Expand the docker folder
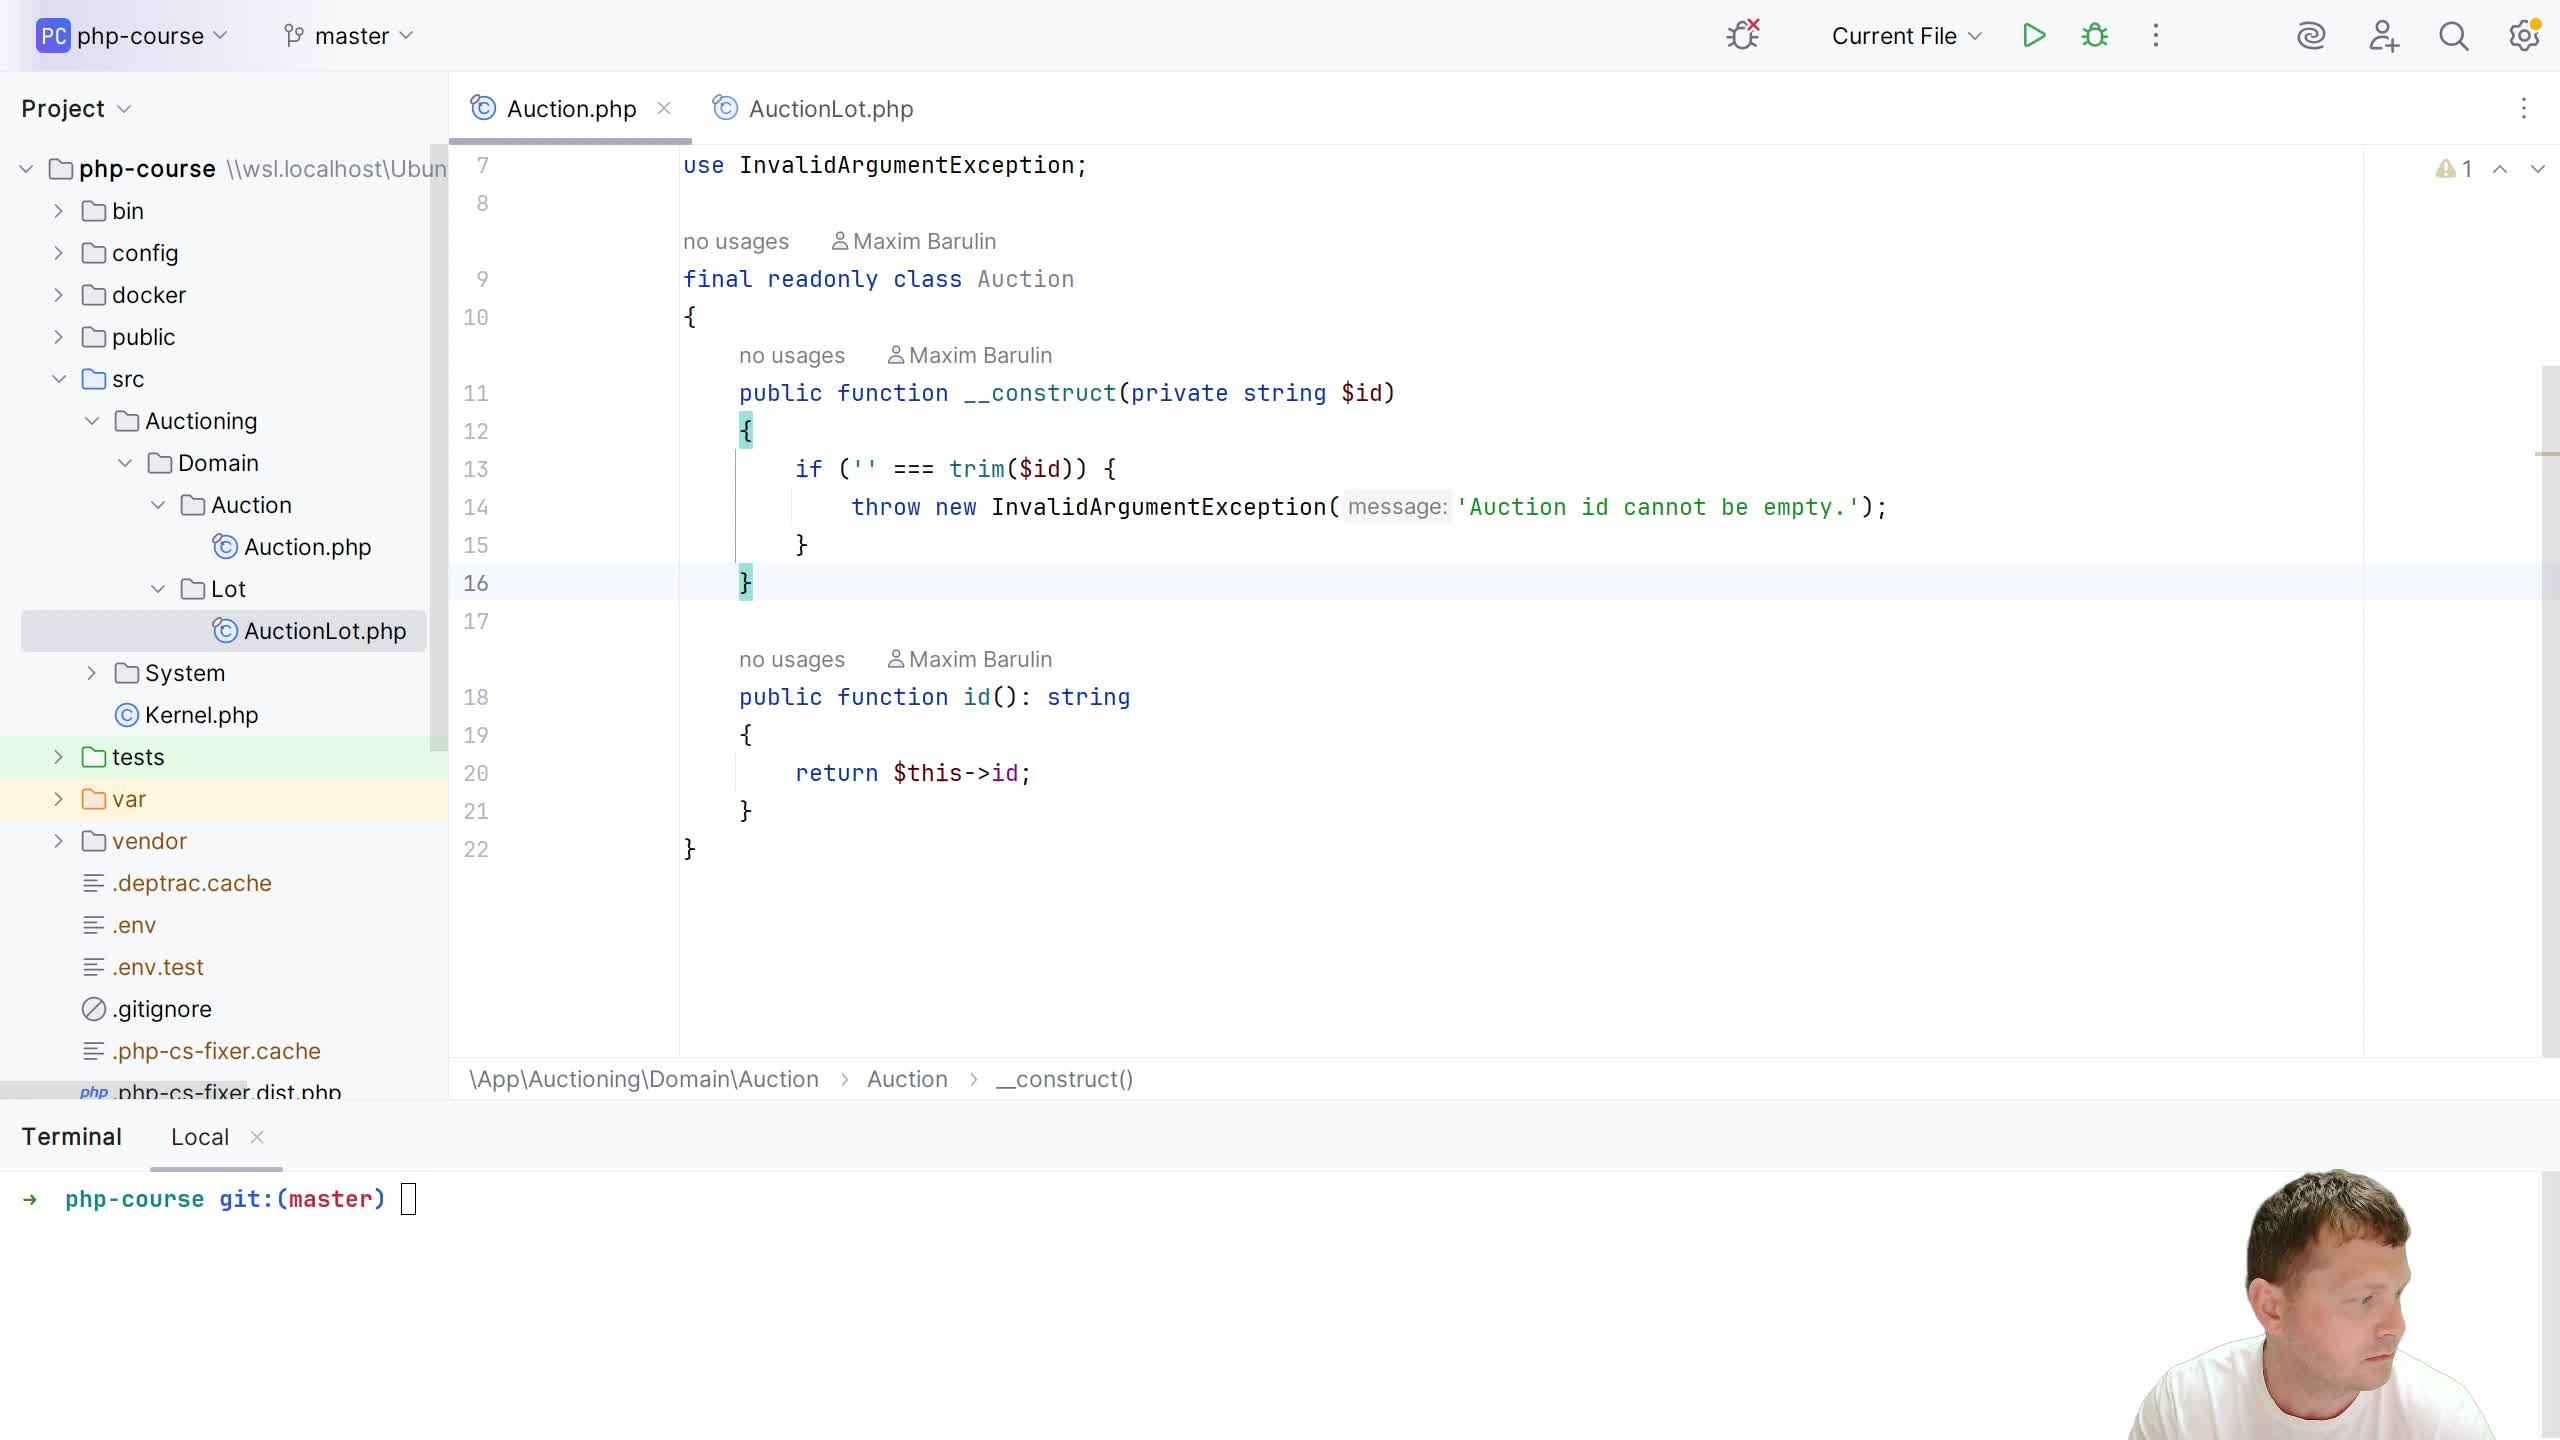The image size is (2560, 1440). pos(58,295)
